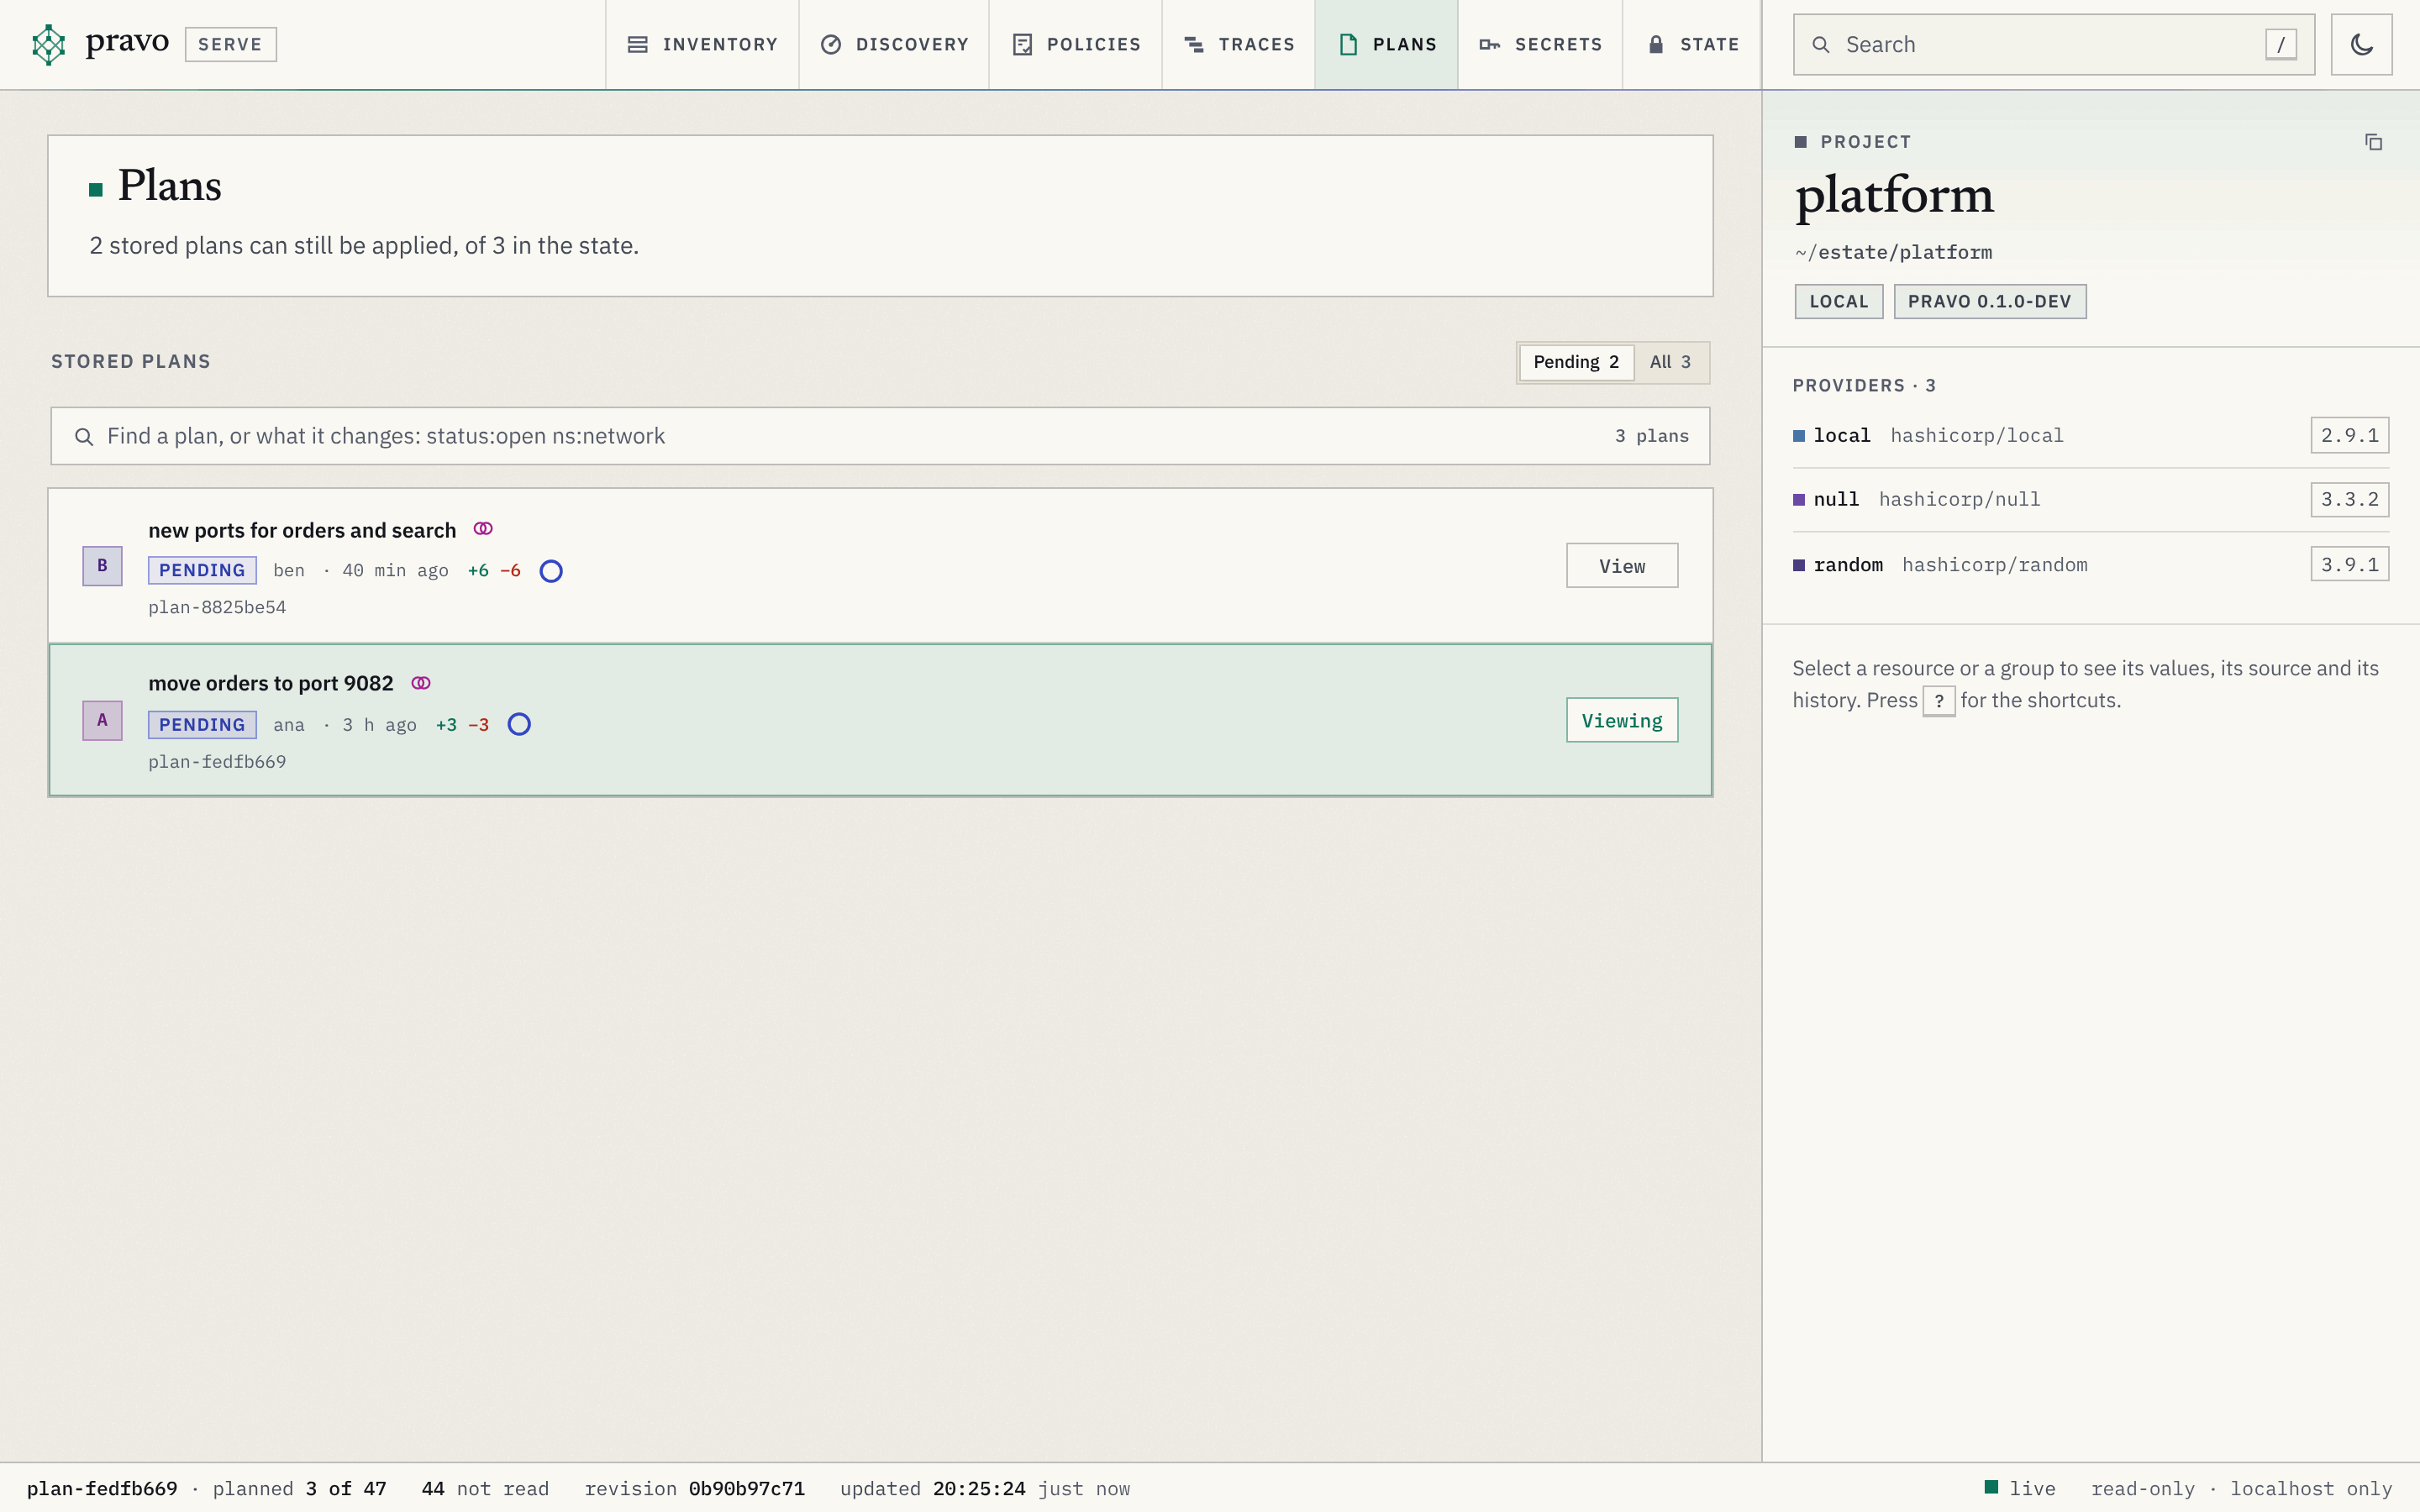
Task: Focus the 'Find a plan' filter input
Action: click(880, 436)
